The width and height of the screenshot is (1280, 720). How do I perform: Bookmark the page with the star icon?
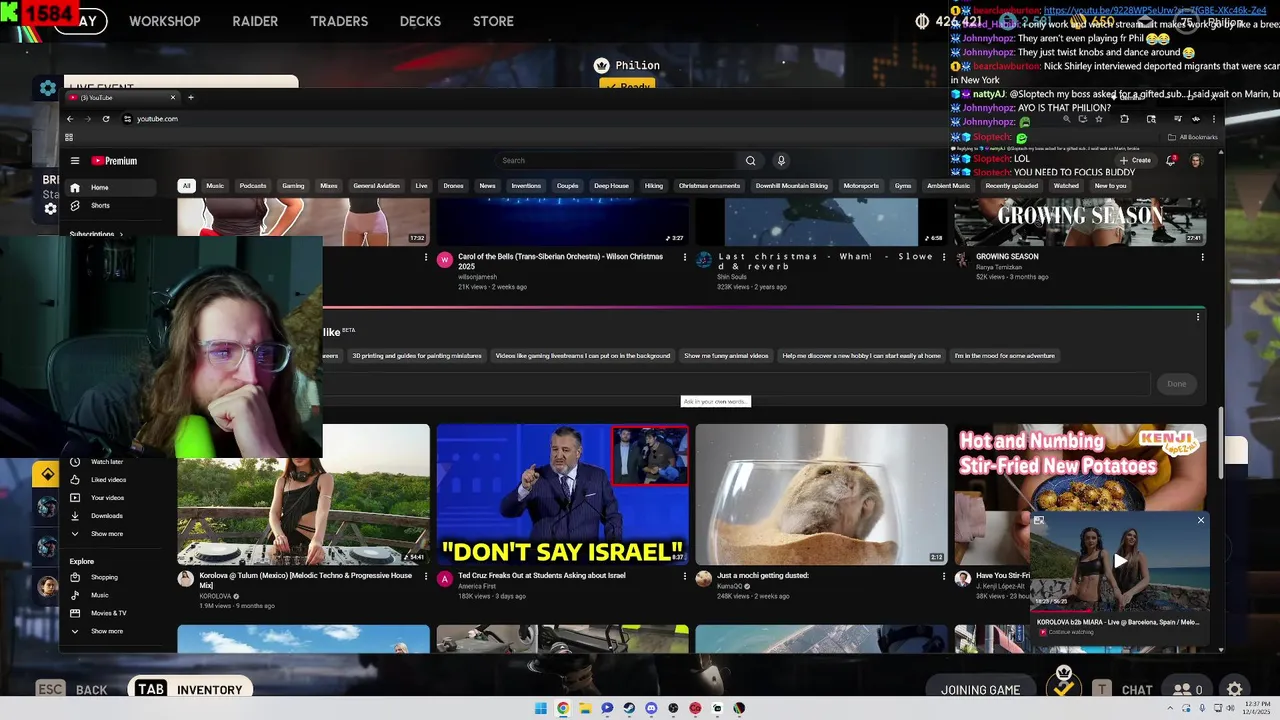click(1099, 119)
